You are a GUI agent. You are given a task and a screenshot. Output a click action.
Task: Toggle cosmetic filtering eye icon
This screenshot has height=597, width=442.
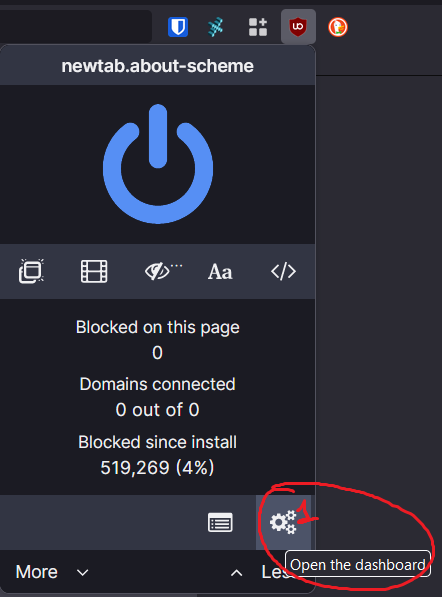point(163,271)
